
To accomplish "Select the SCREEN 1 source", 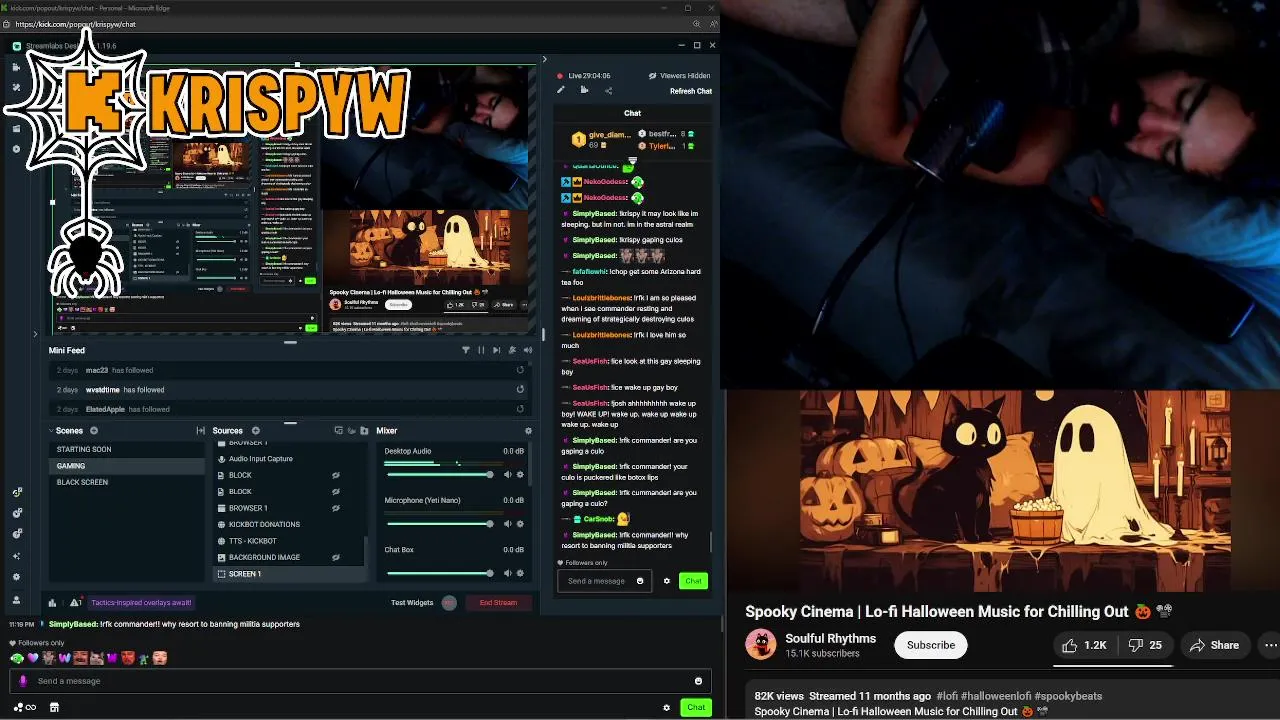I will point(289,574).
